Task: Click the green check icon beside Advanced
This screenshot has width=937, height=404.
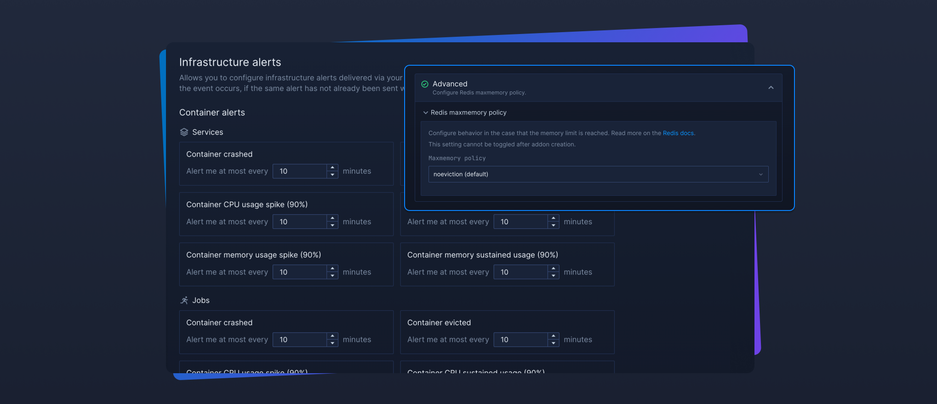Action: coord(424,84)
